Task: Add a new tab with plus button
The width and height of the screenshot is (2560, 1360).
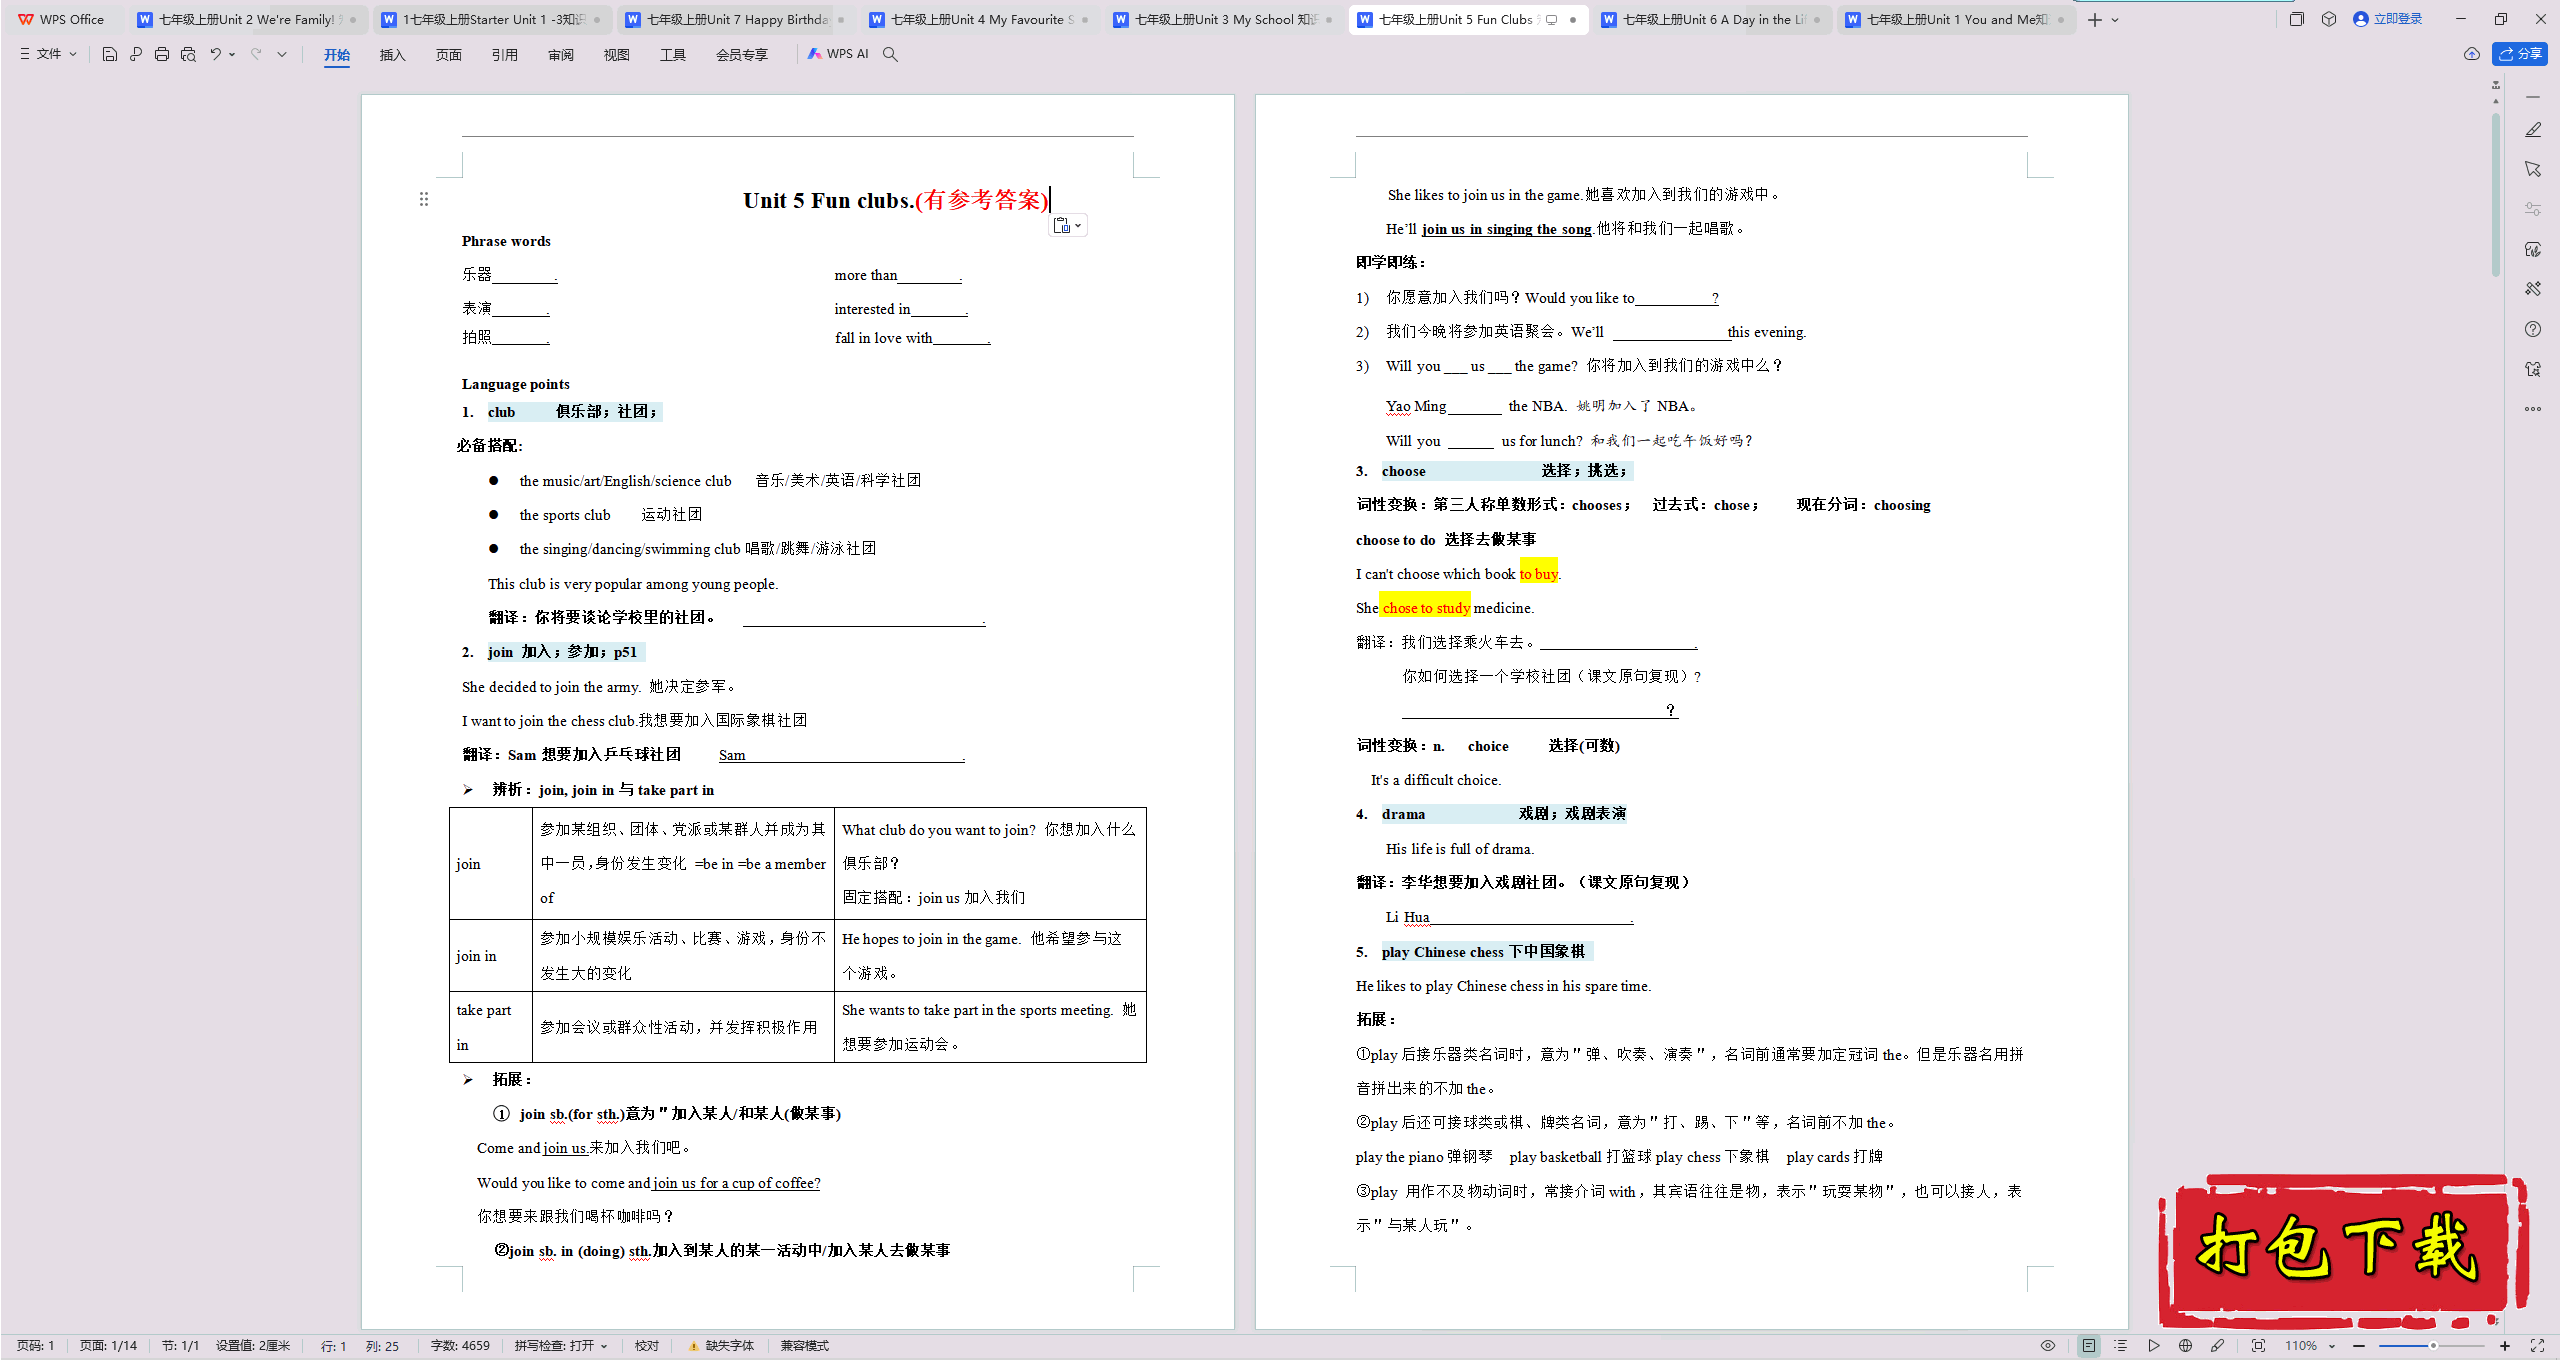Action: click(2095, 20)
